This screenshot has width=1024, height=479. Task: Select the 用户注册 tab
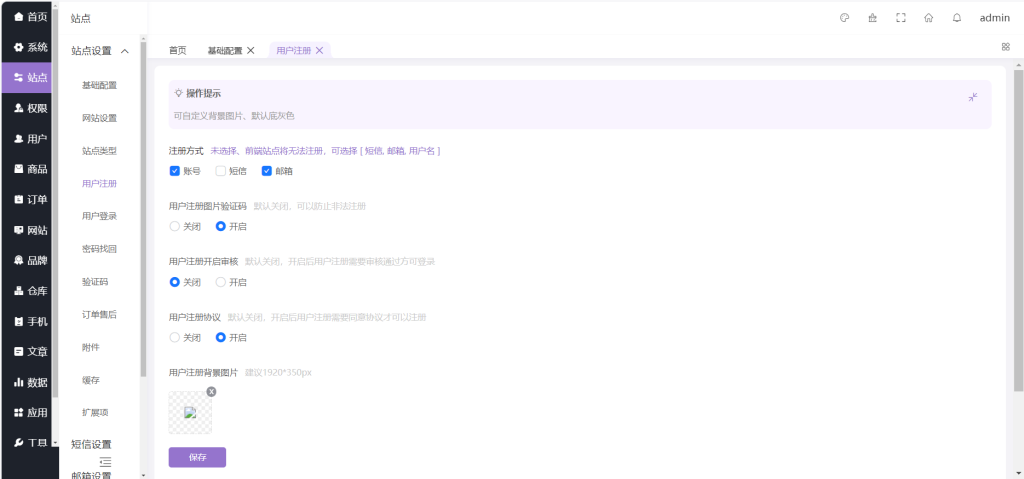pyautogui.click(x=293, y=50)
